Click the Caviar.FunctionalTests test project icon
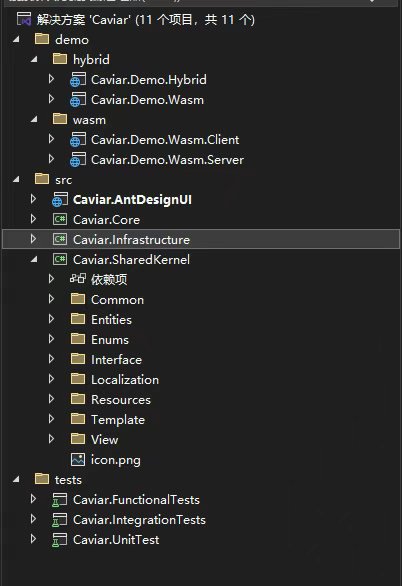This screenshot has height=586, width=402. [x=60, y=500]
